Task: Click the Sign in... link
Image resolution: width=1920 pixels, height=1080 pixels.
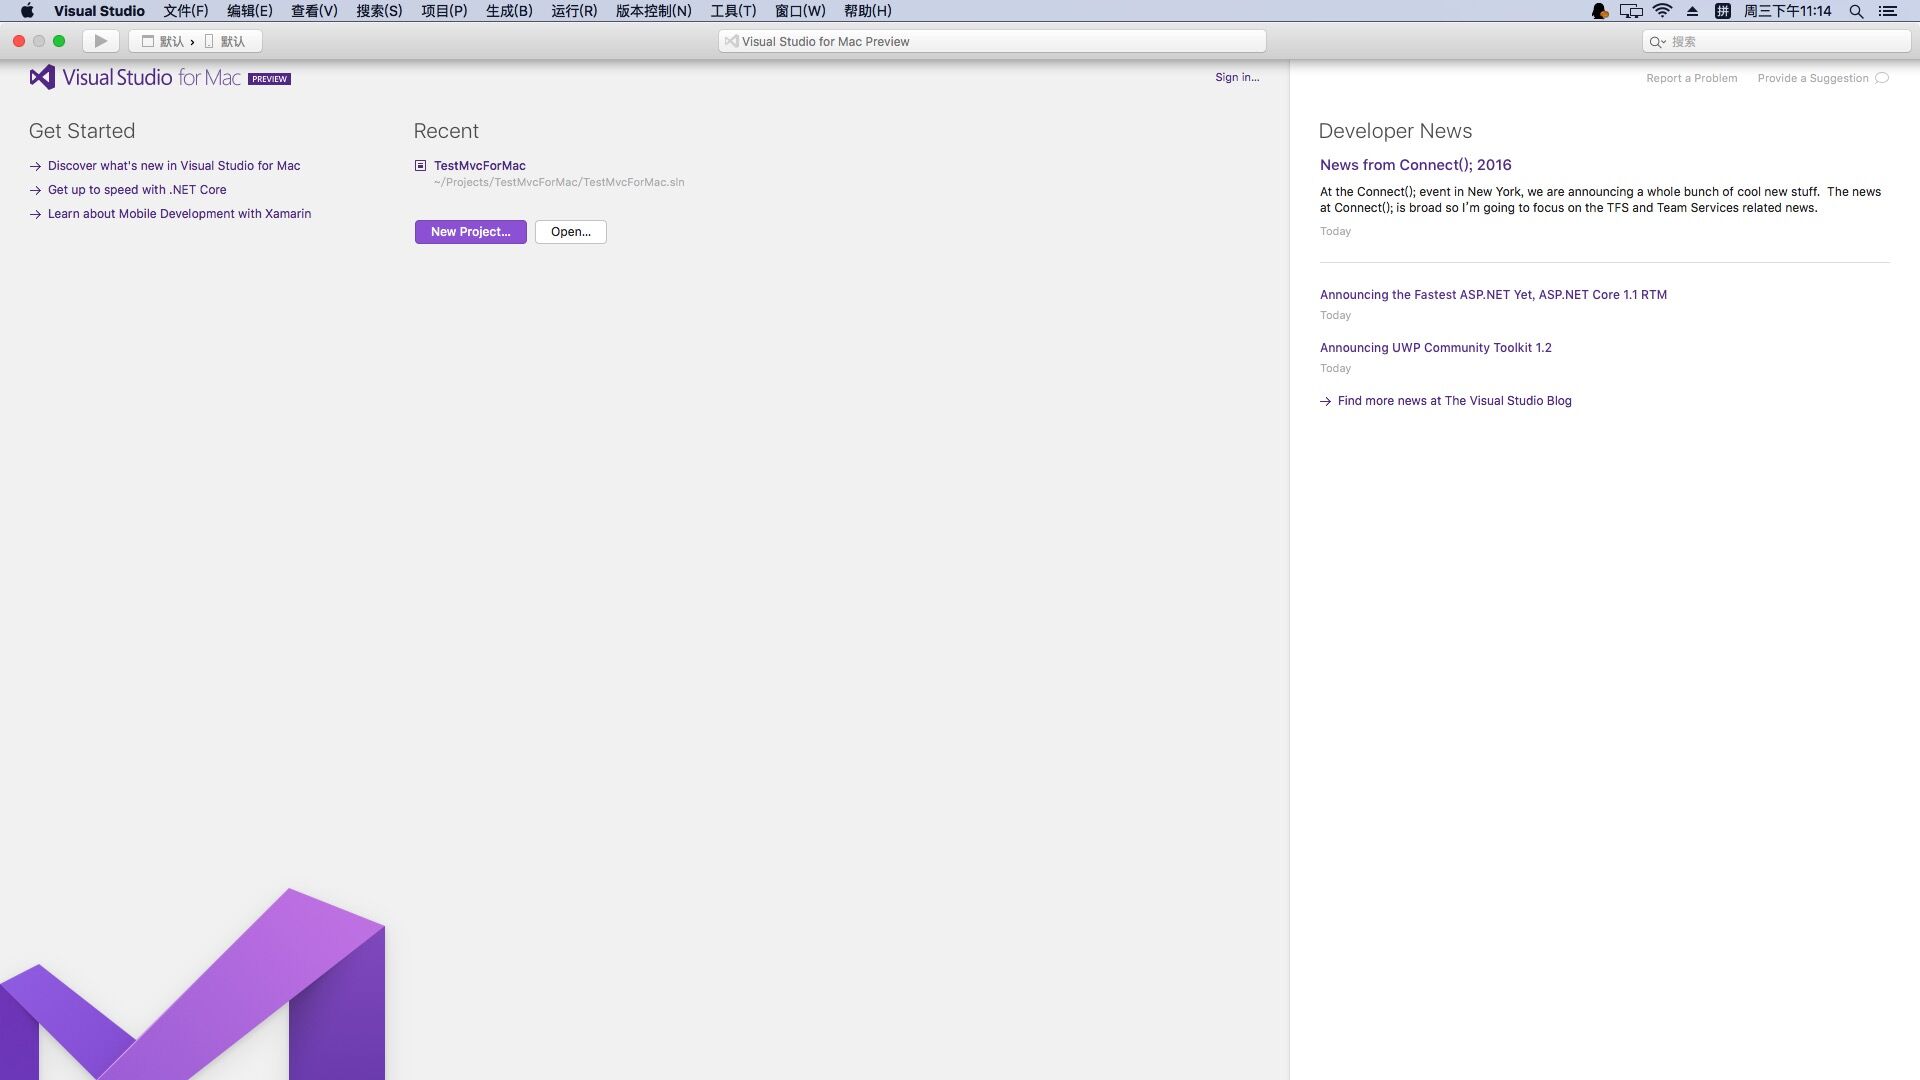Action: [x=1237, y=77]
